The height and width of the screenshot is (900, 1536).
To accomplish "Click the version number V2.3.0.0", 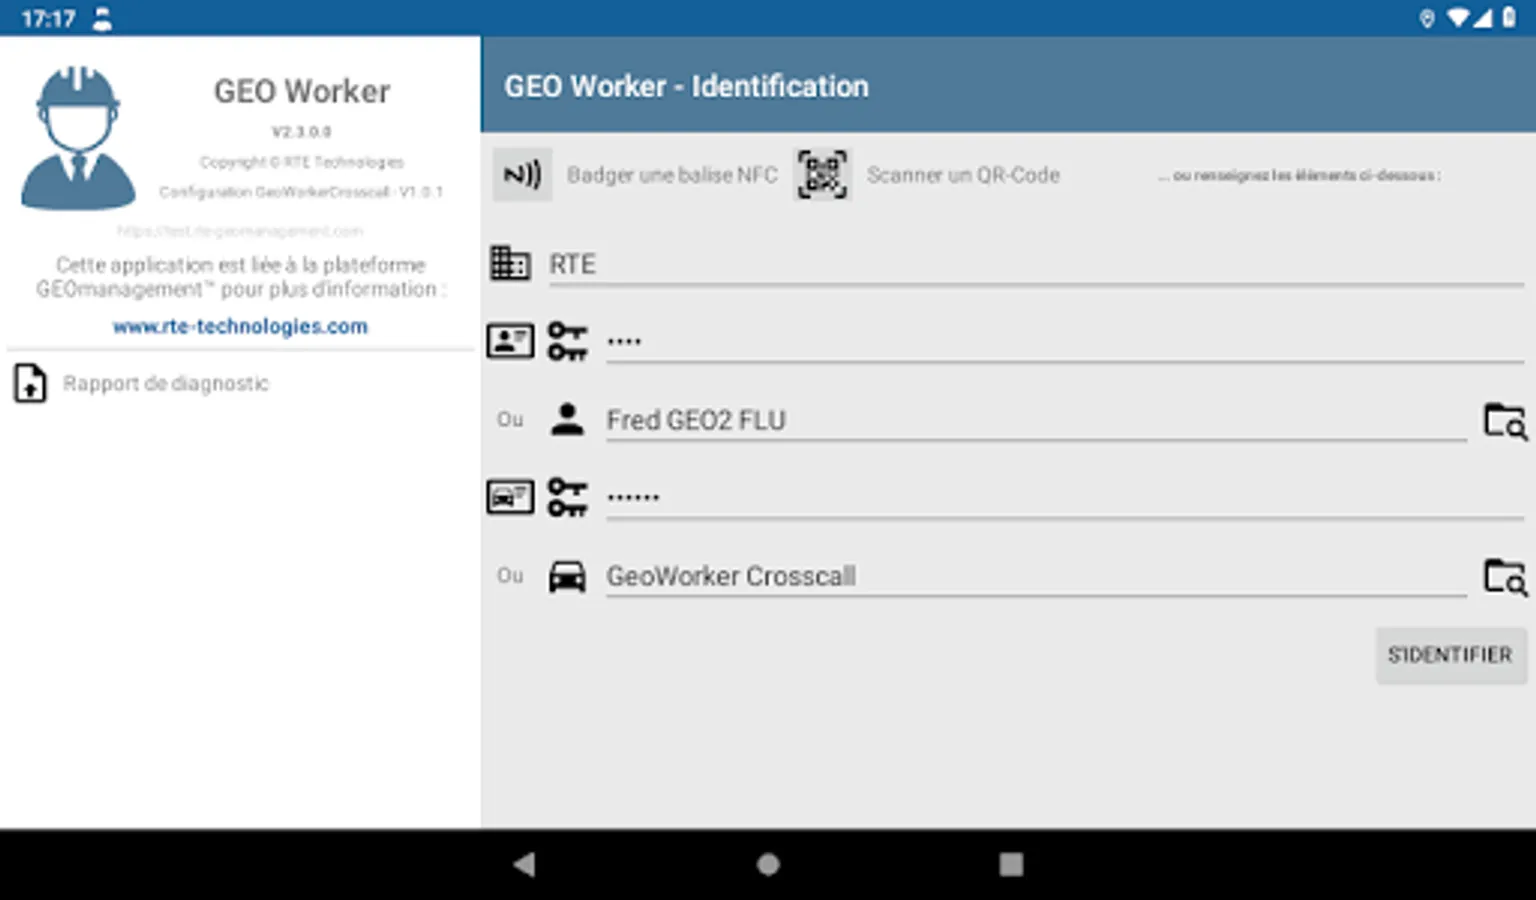I will click(x=301, y=131).
